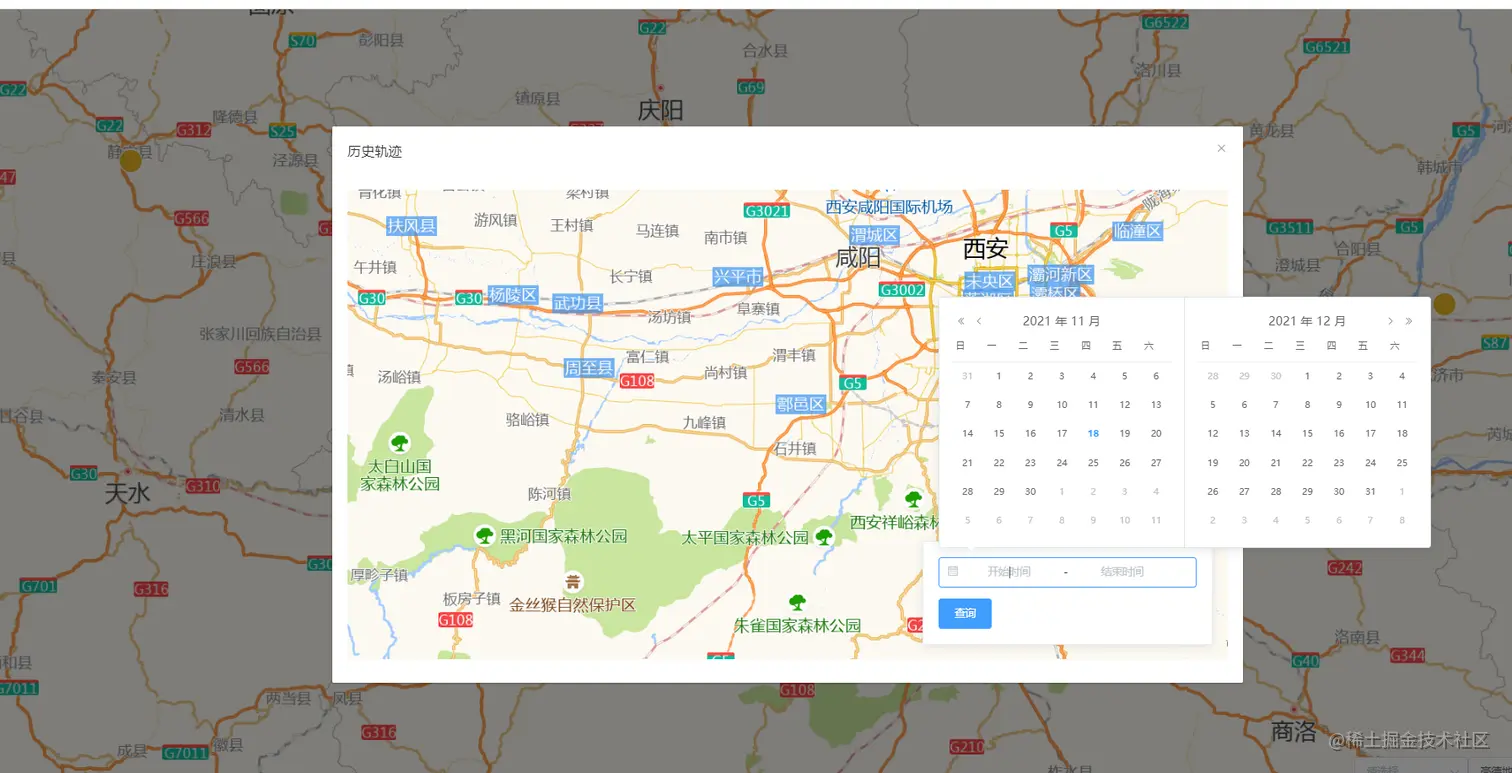Viewport: 1512px width, 773px height.
Task: Click 鄠邑区 label on dialog map
Action: click(801, 404)
